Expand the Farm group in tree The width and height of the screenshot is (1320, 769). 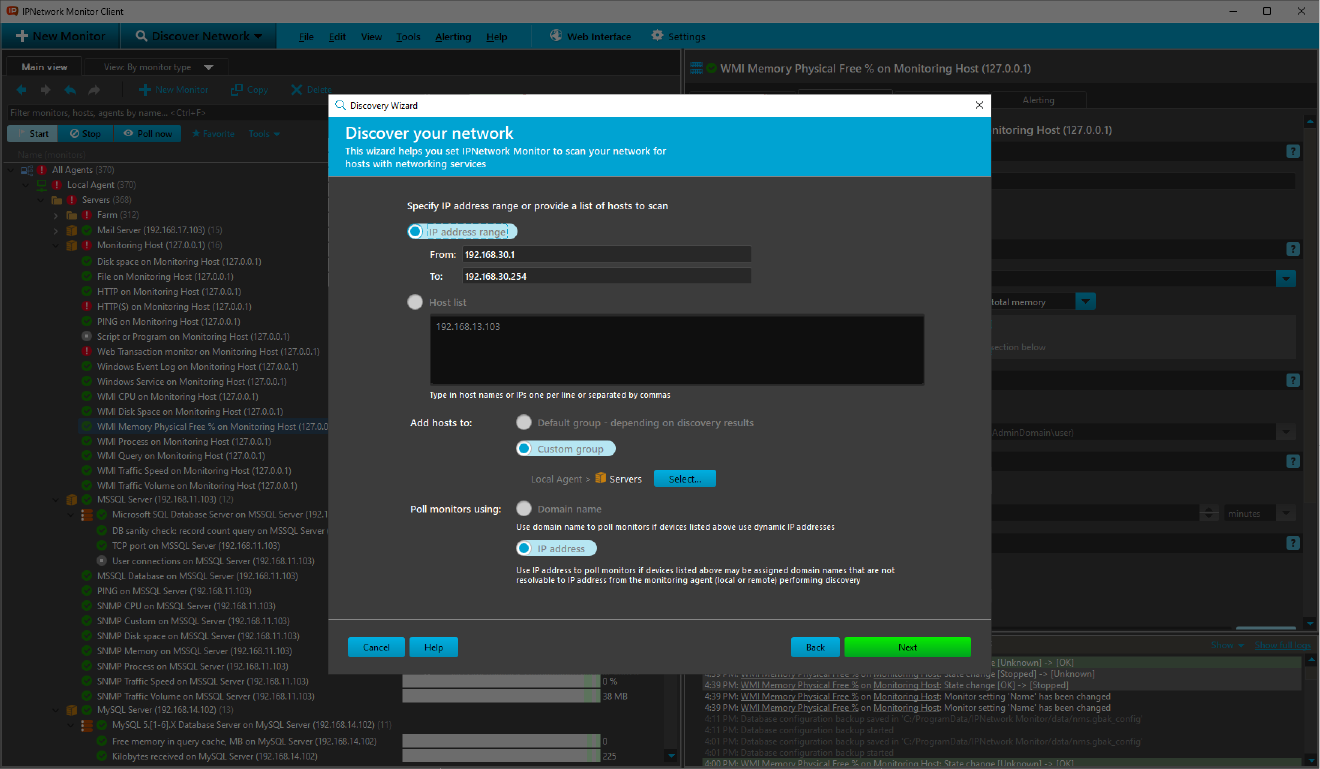click(57, 215)
